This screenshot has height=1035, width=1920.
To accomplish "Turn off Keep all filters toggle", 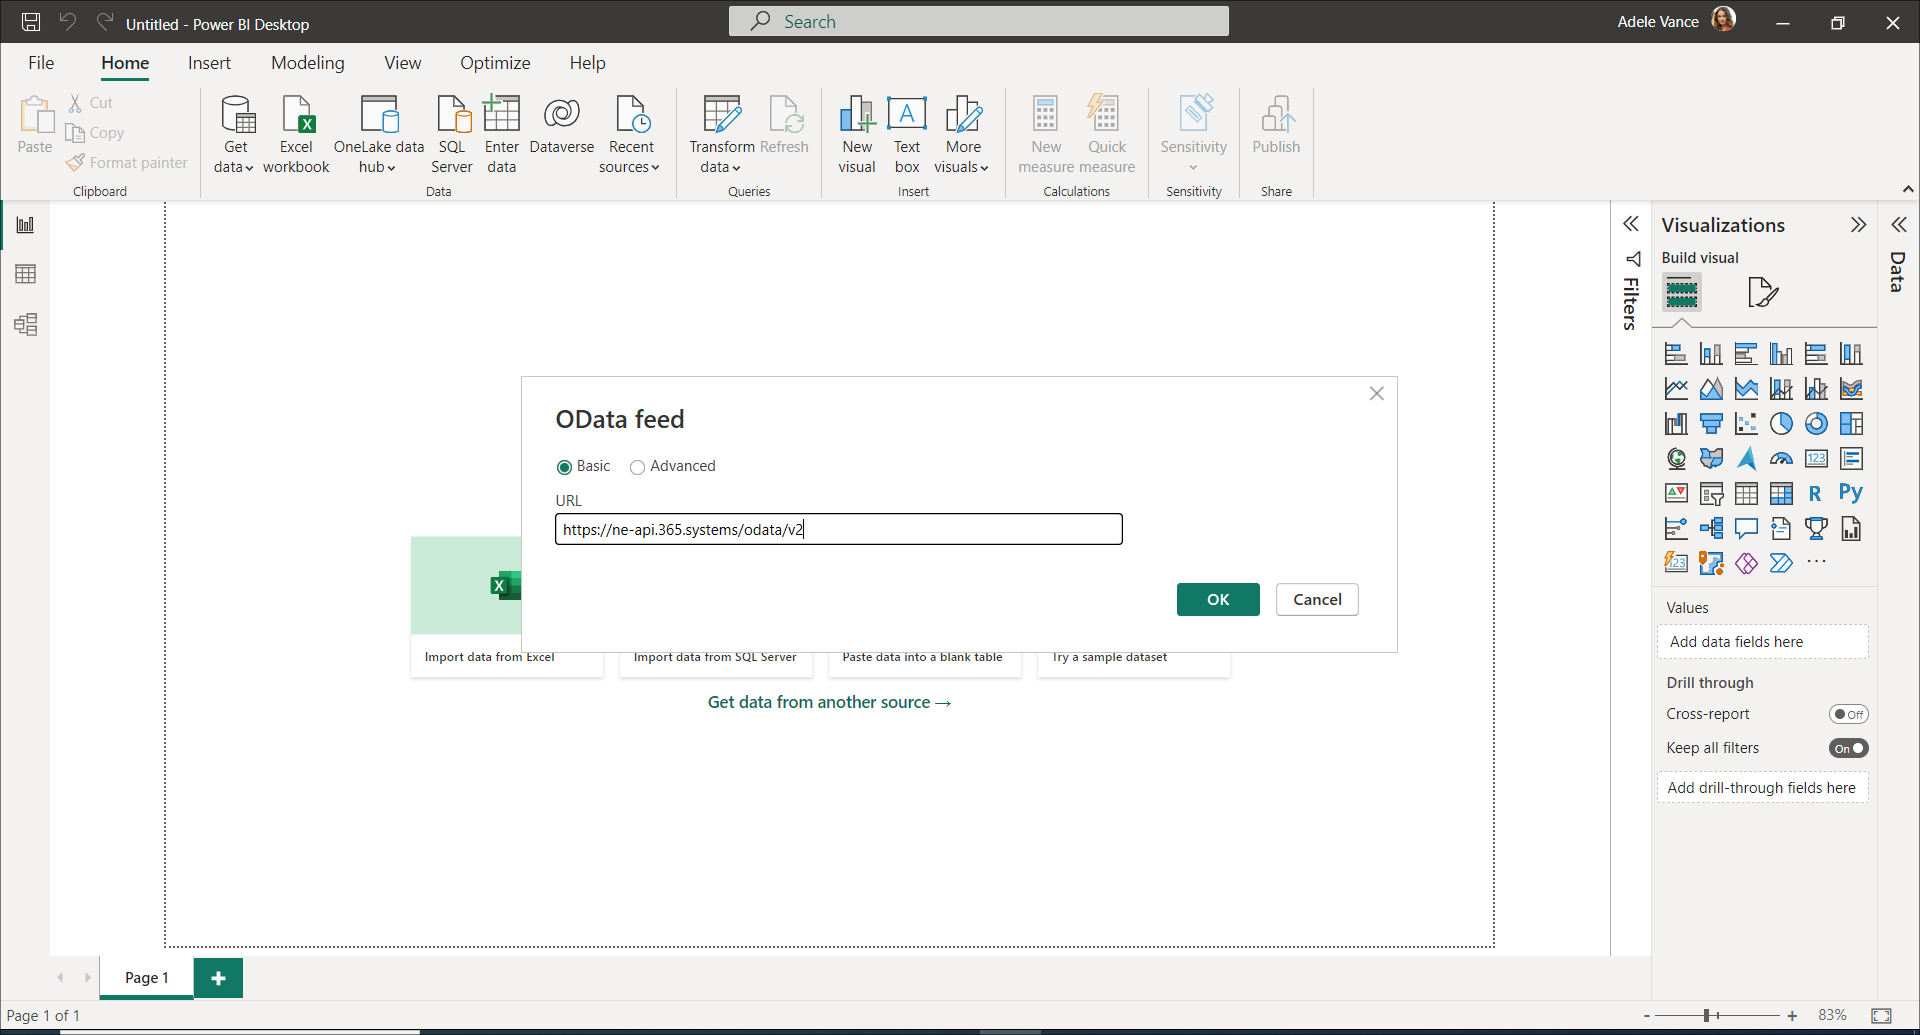I will pos(1848,748).
